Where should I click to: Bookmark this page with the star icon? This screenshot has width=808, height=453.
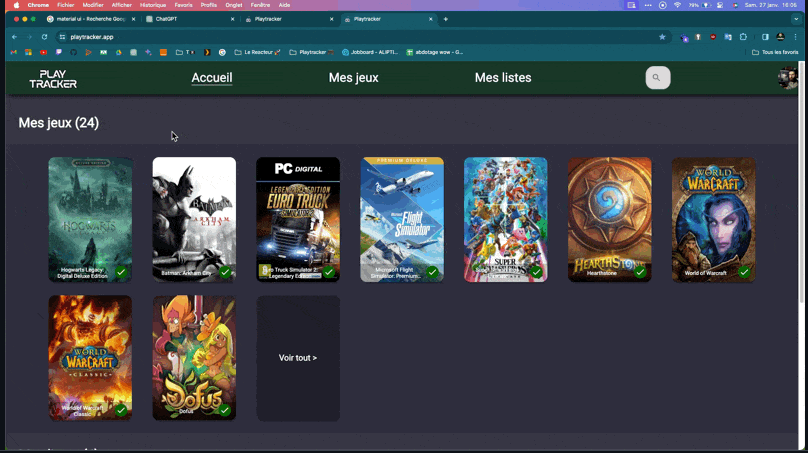pyautogui.click(x=662, y=37)
